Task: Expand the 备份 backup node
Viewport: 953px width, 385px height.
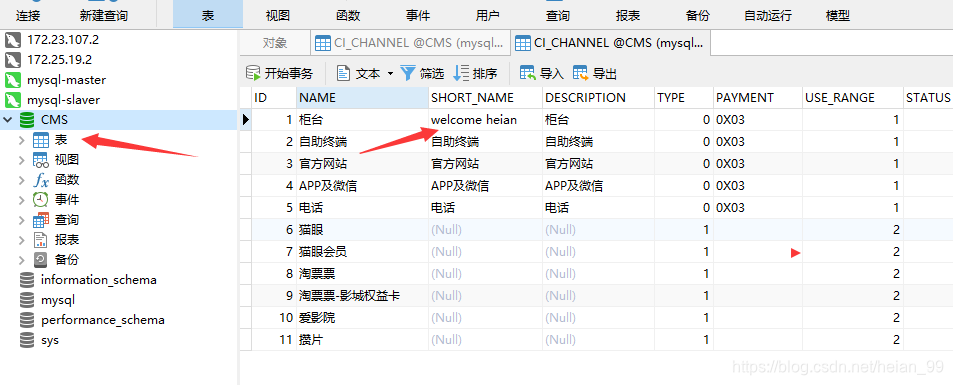Action: click(22, 260)
